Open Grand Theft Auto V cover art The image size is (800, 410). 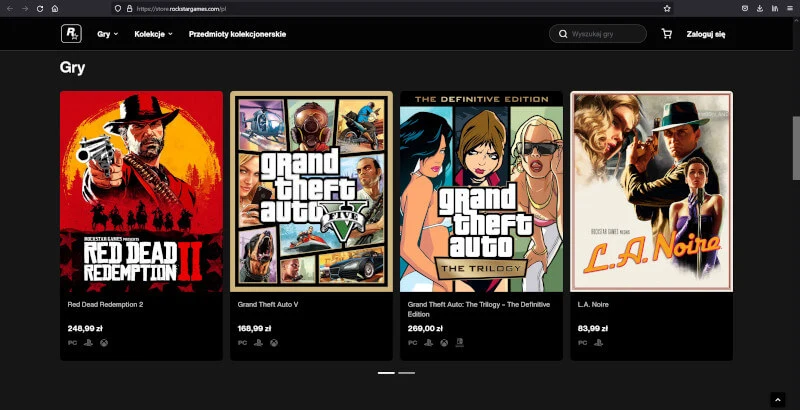(311, 191)
